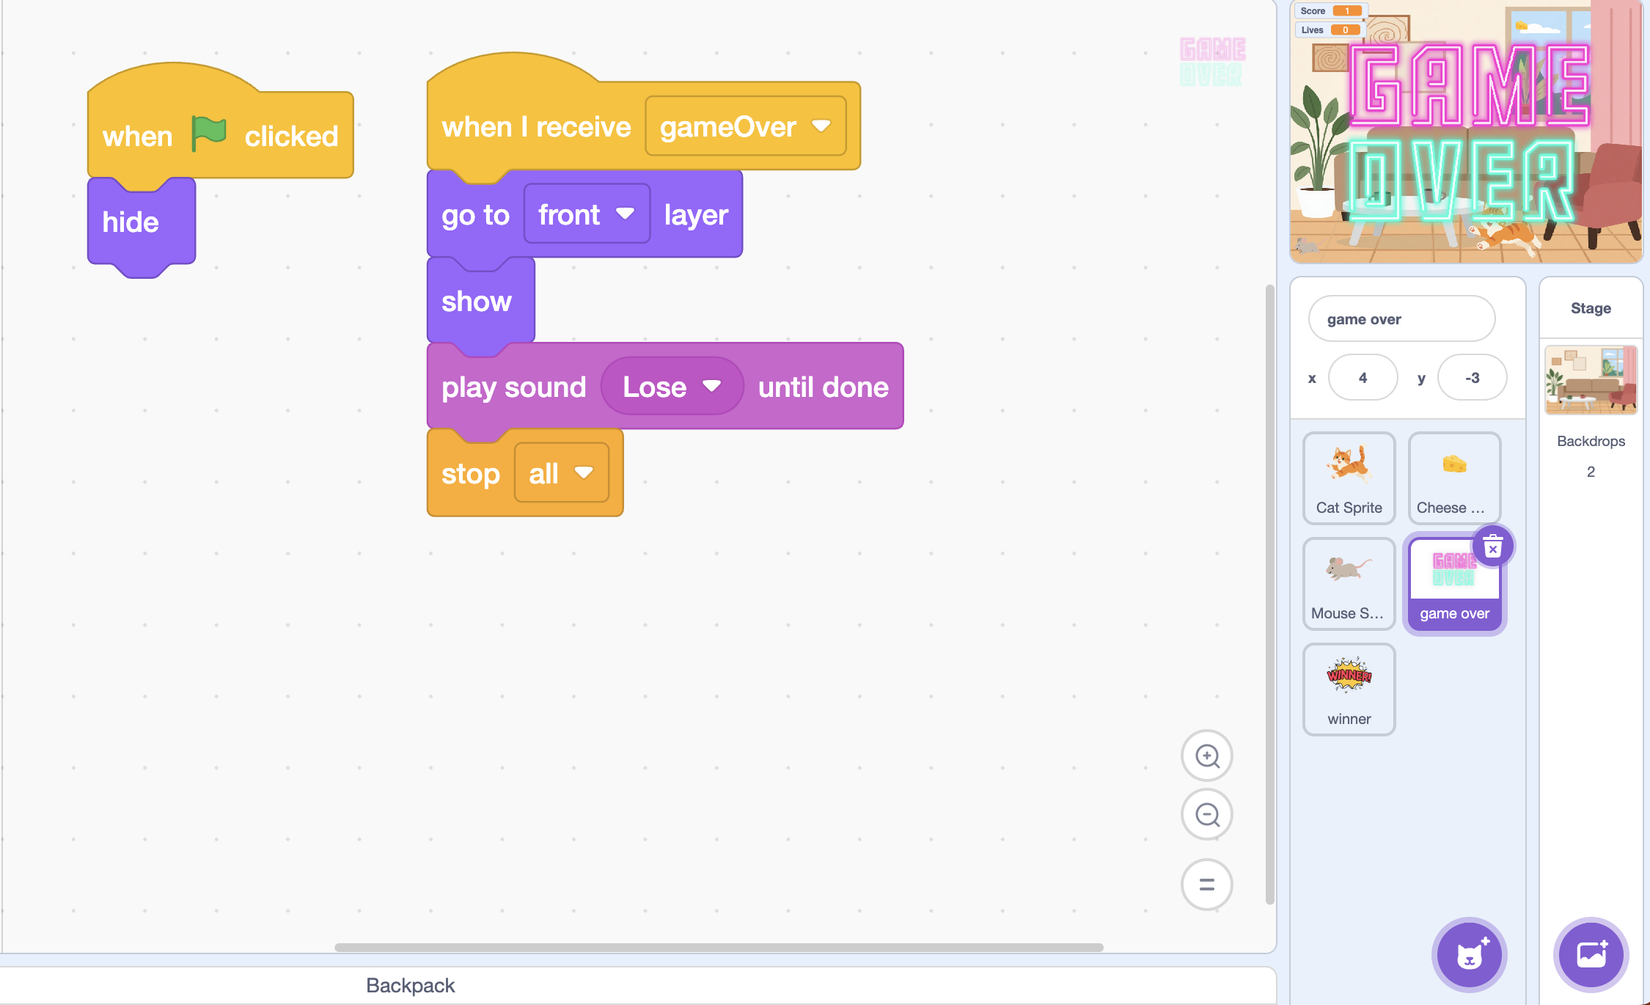Select the game over sprite thumbnail

1454,584
